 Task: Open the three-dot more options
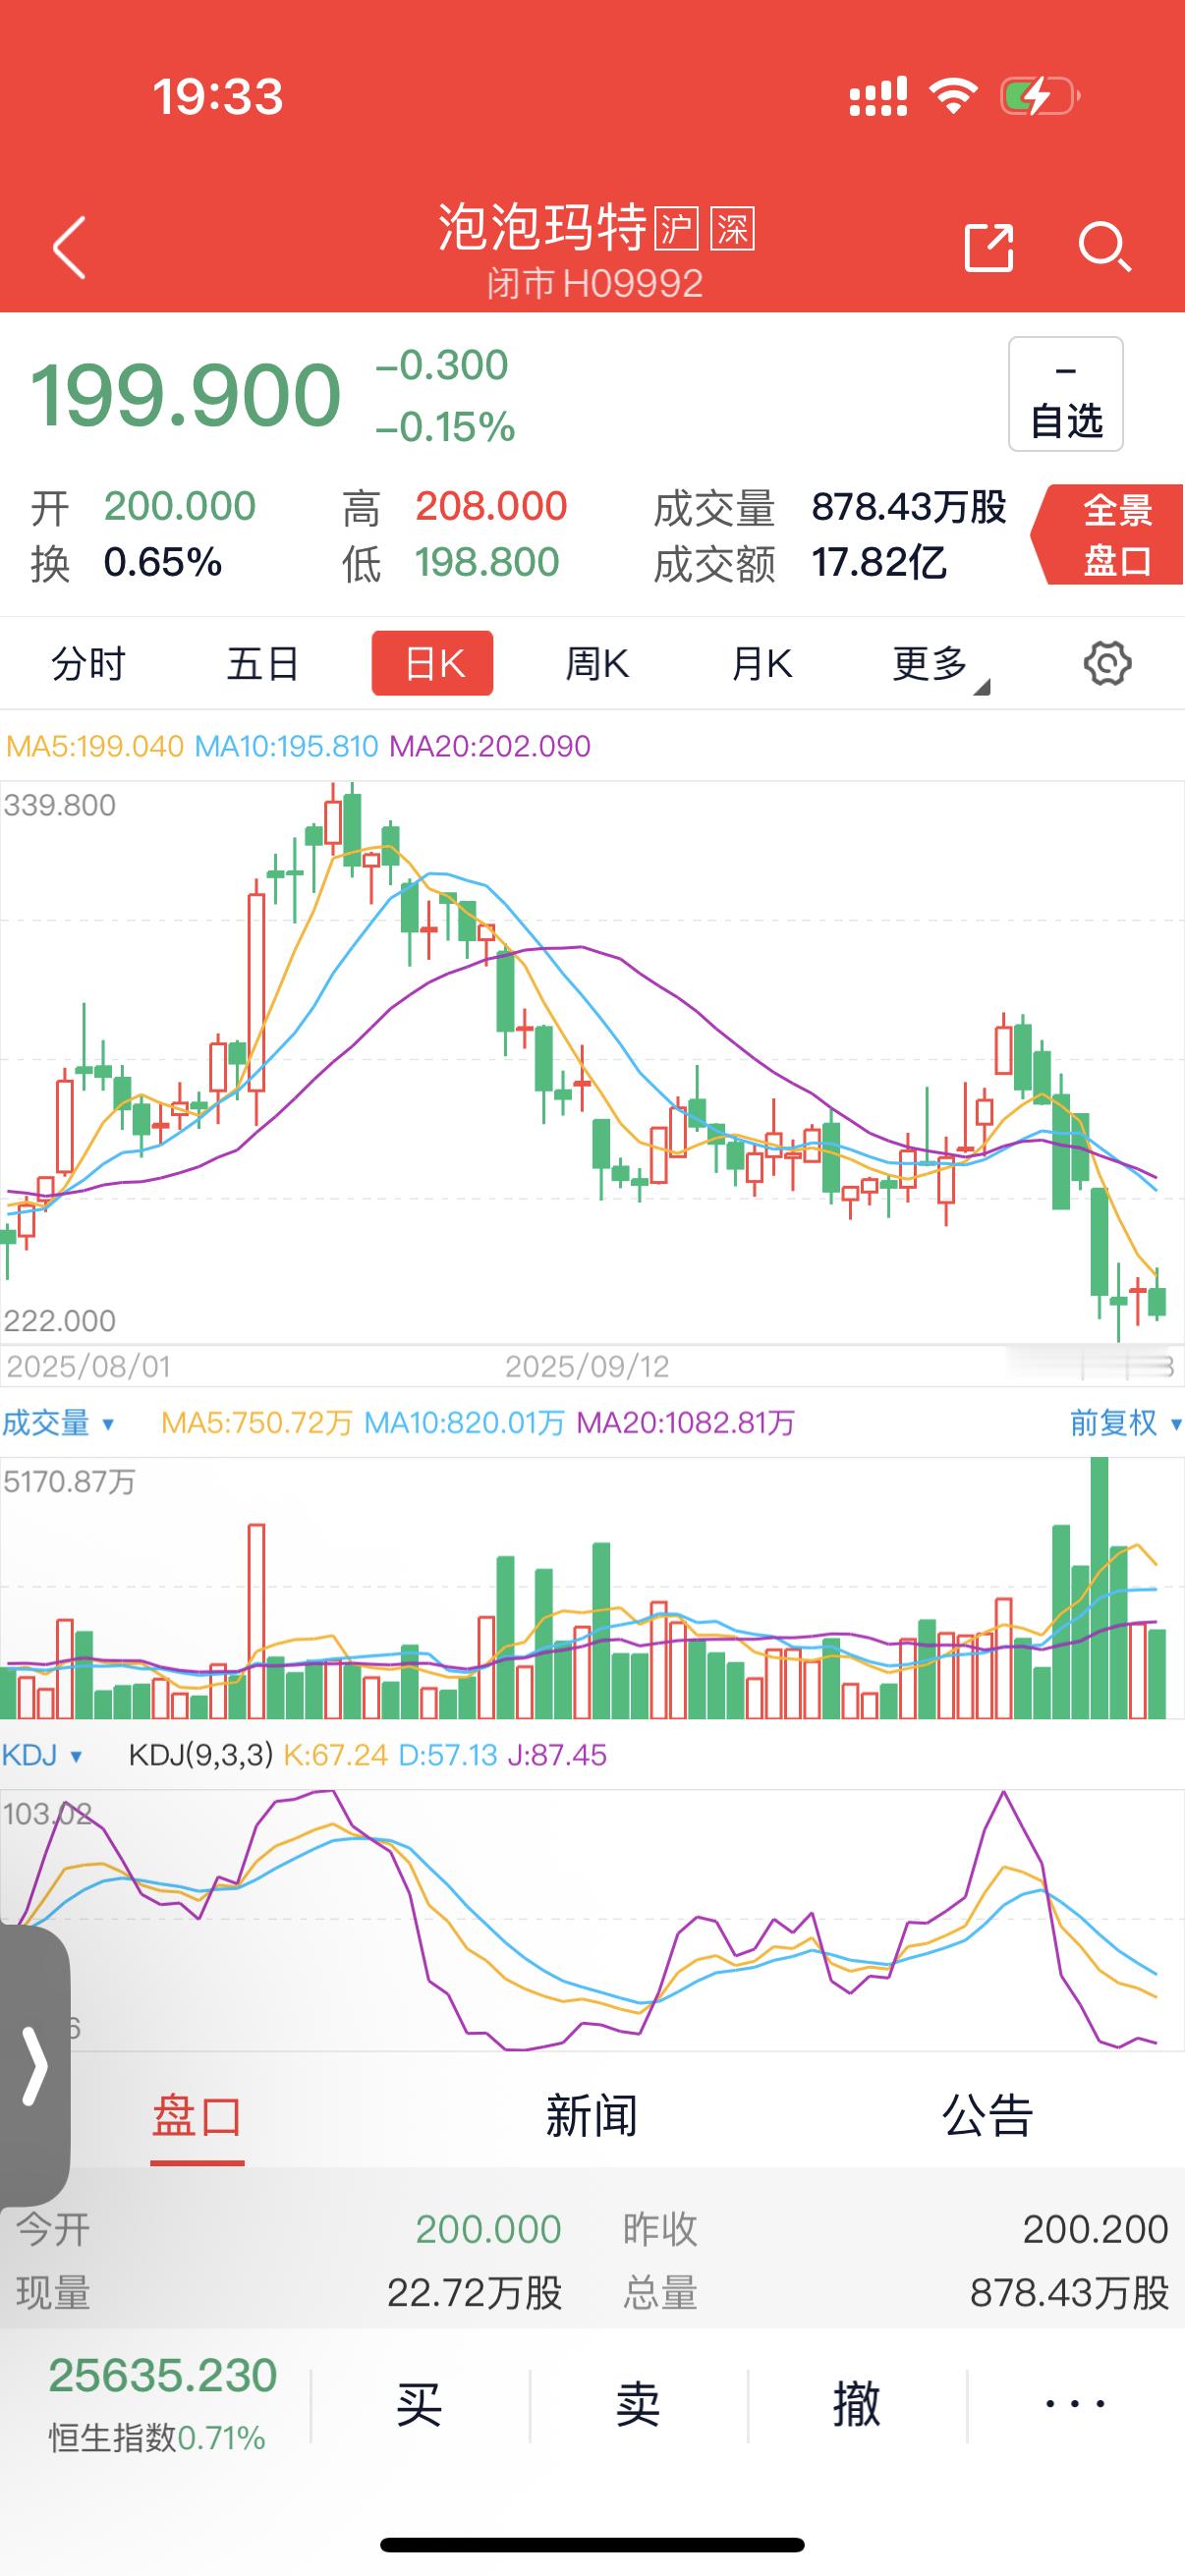1076,2403
